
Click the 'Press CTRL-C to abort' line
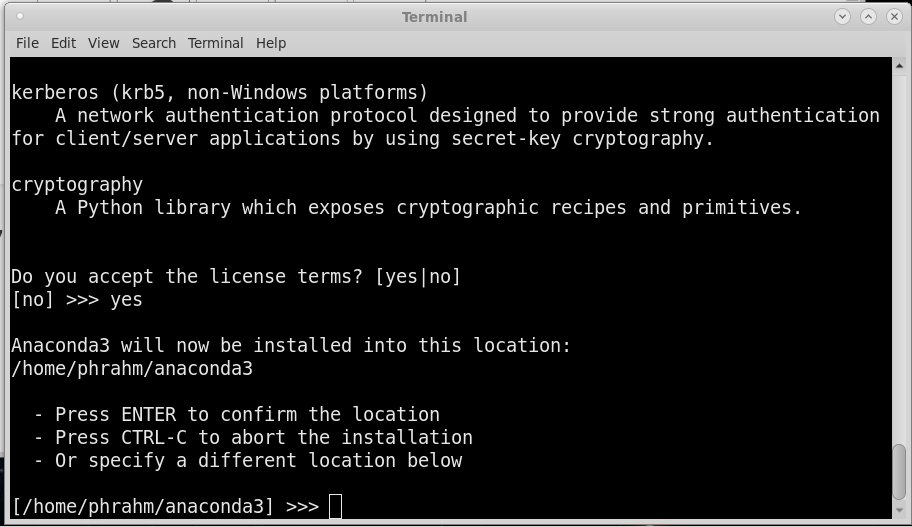pos(253,437)
